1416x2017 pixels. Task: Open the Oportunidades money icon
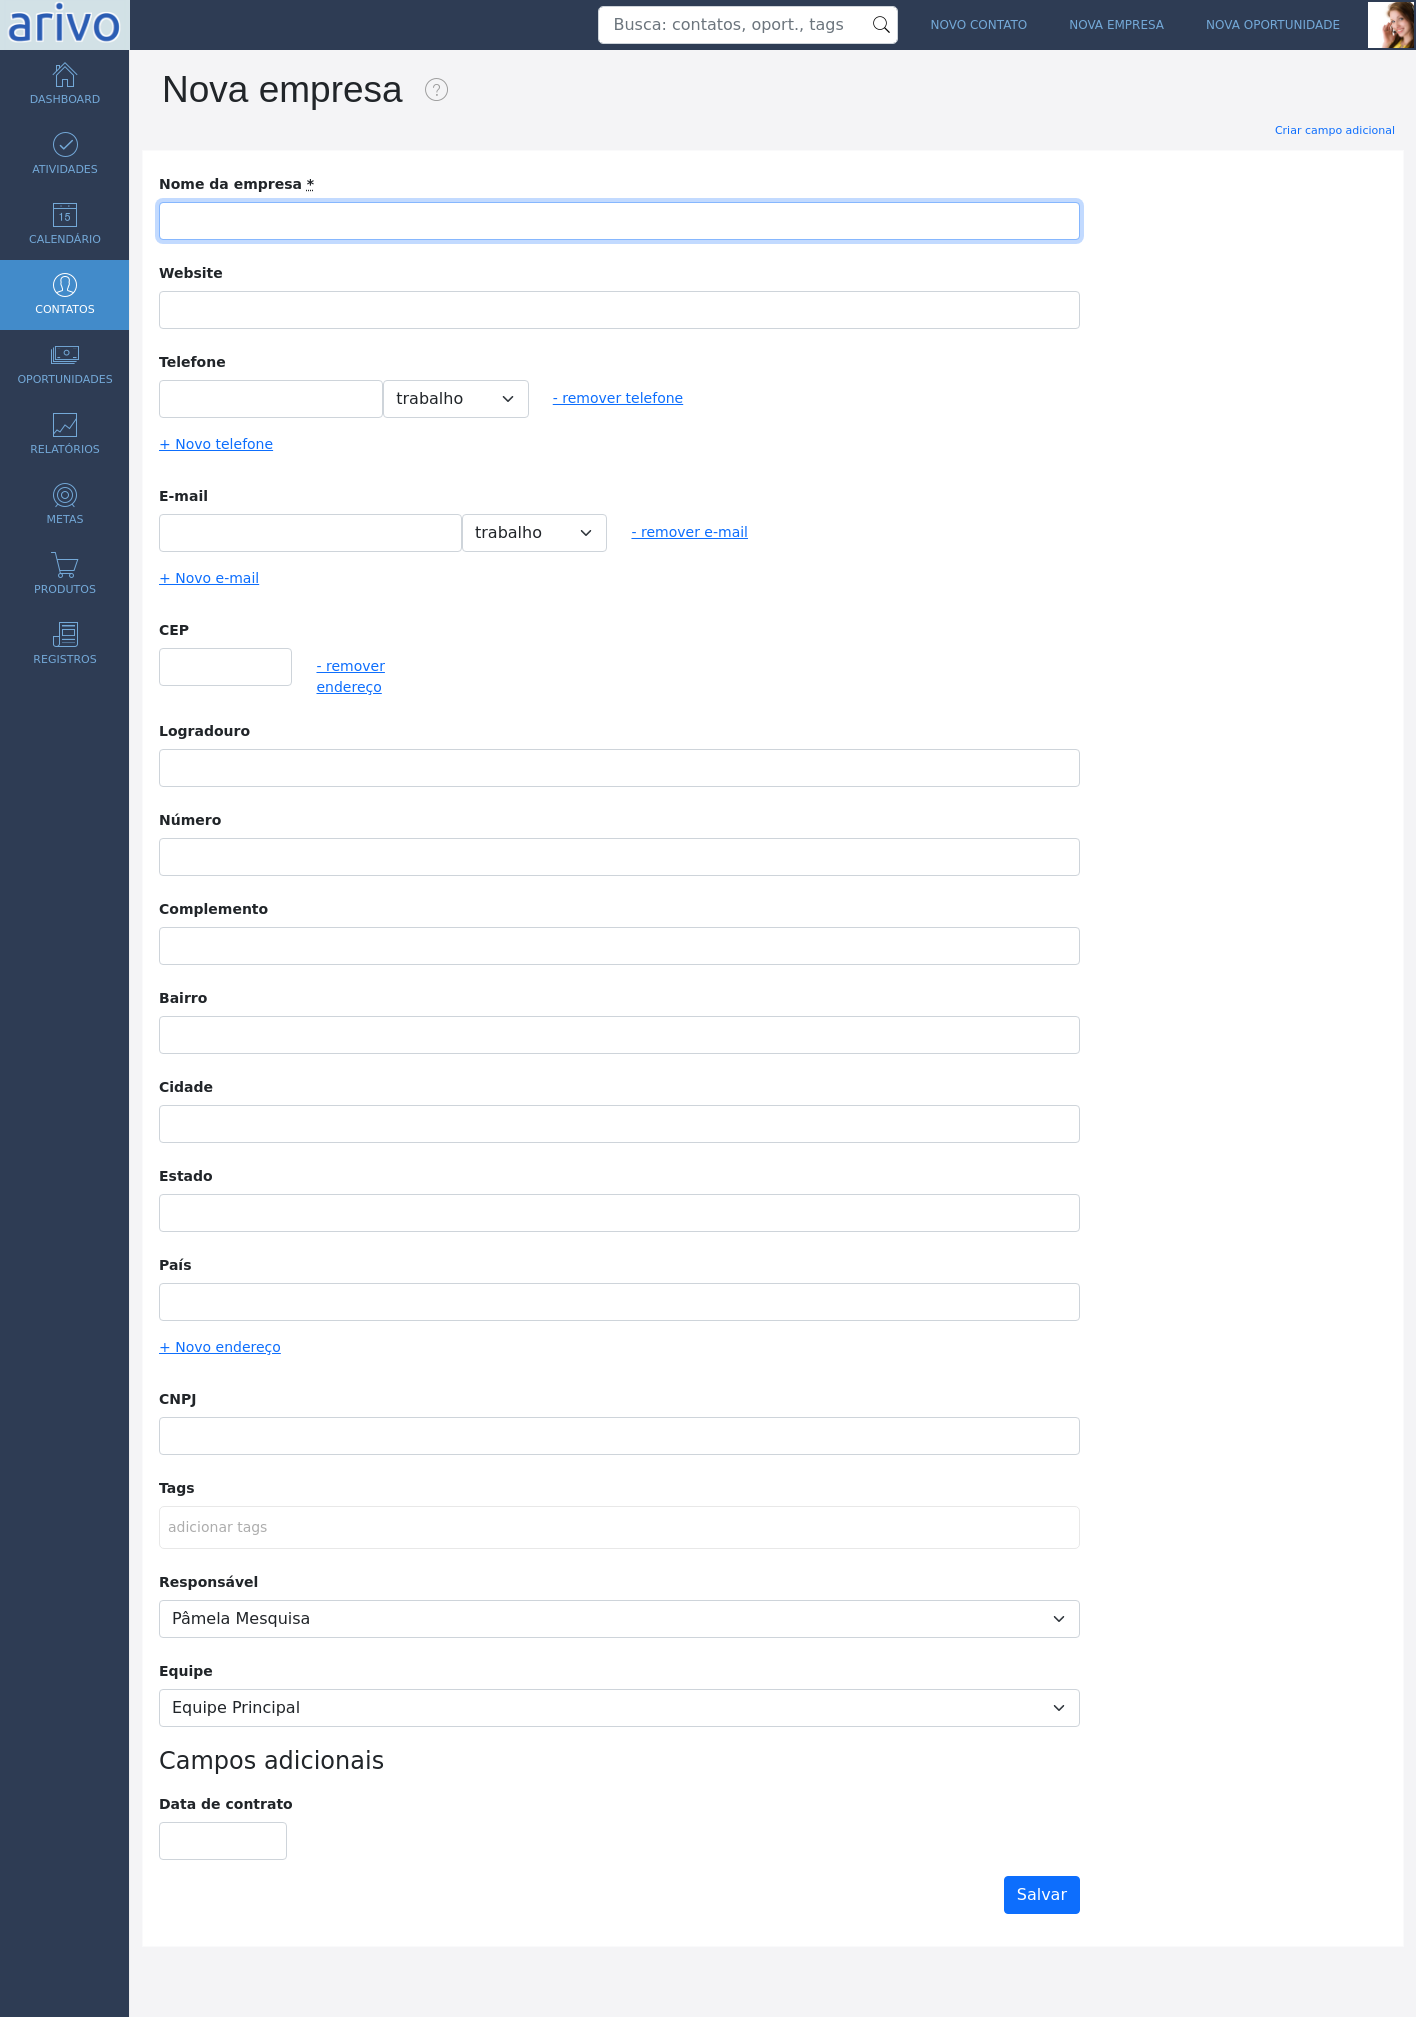[65, 355]
